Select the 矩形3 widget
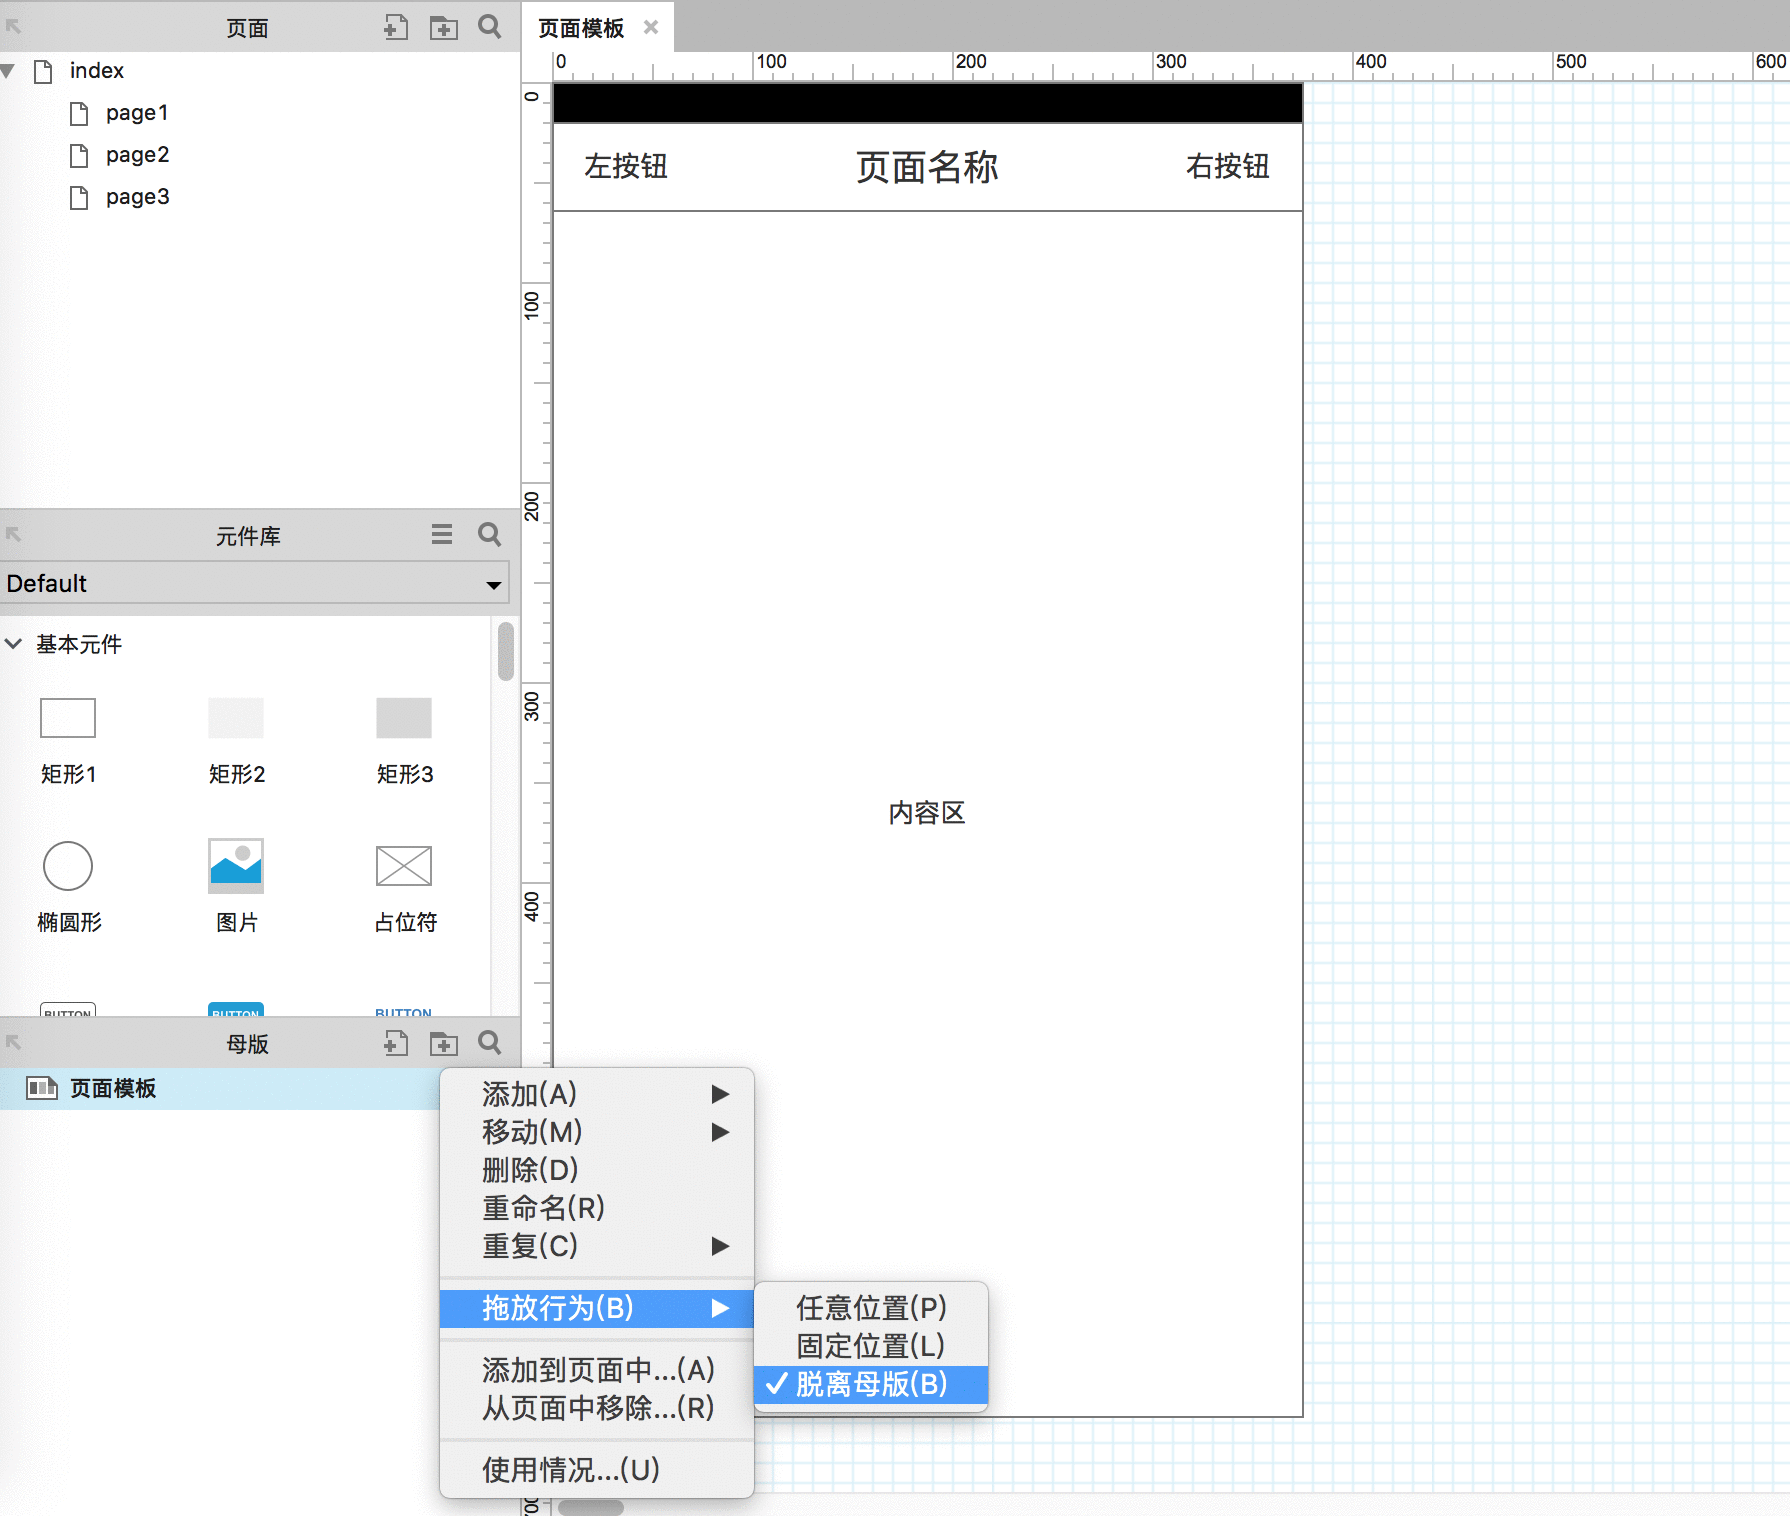The width and height of the screenshot is (1790, 1516). tap(404, 740)
